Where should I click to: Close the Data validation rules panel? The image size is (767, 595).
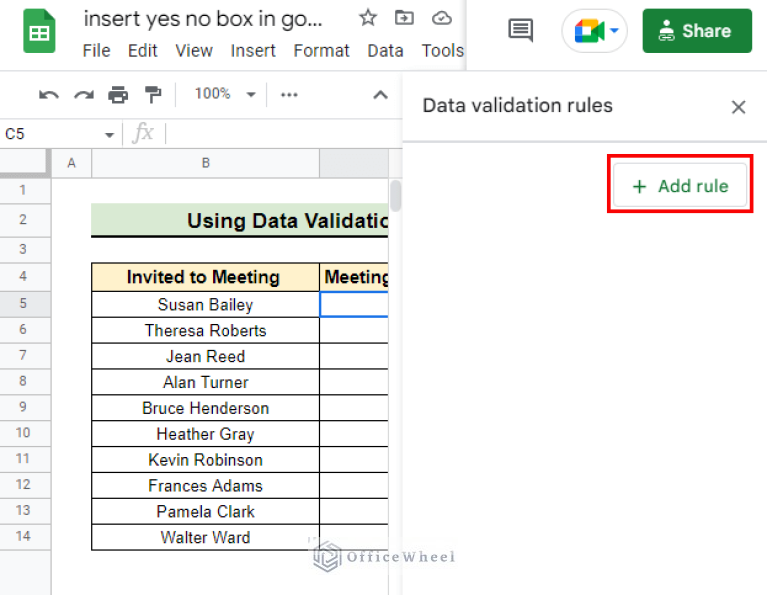tap(739, 107)
